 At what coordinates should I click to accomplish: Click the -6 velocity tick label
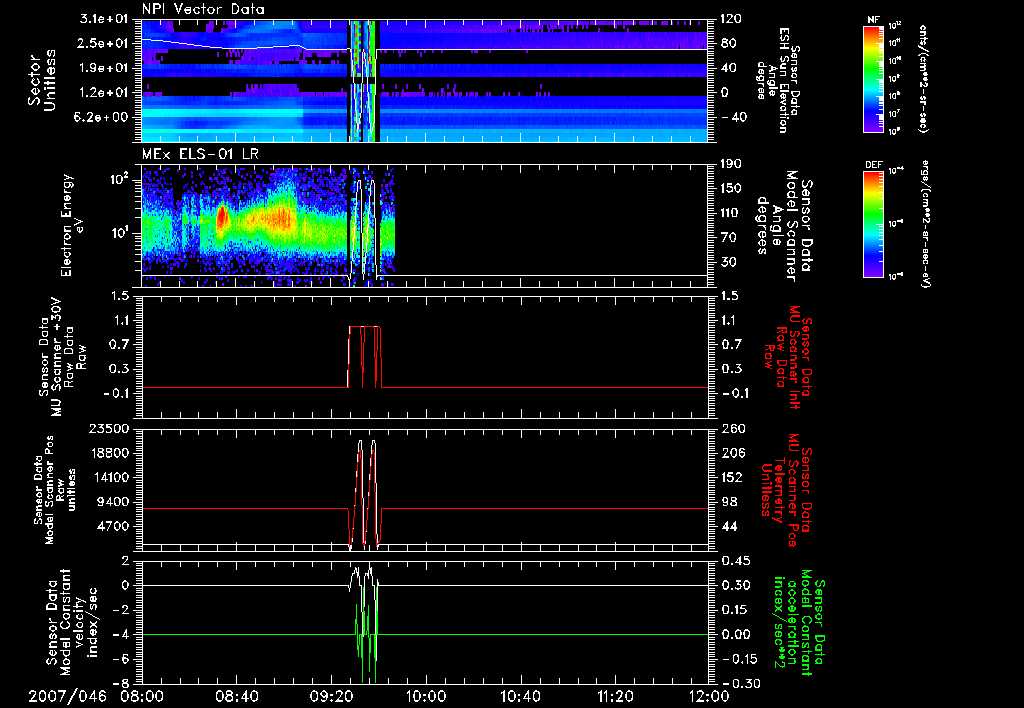coord(123,658)
